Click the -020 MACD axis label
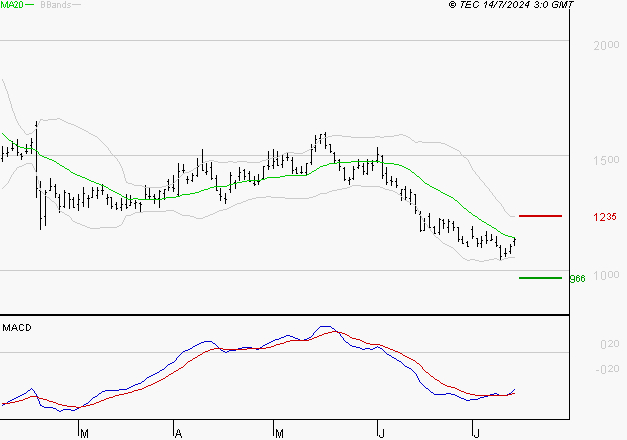627x440 pixels. [x=607, y=369]
